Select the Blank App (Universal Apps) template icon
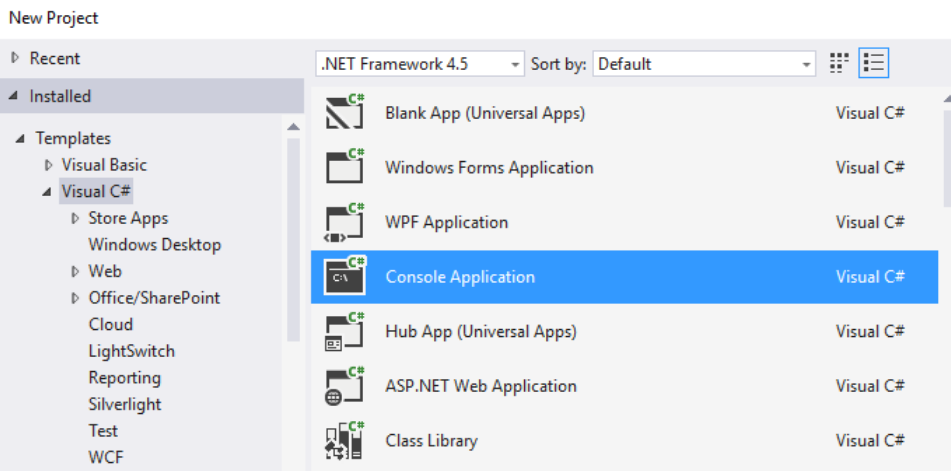This screenshot has height=471, width=951. pos(344,112)
